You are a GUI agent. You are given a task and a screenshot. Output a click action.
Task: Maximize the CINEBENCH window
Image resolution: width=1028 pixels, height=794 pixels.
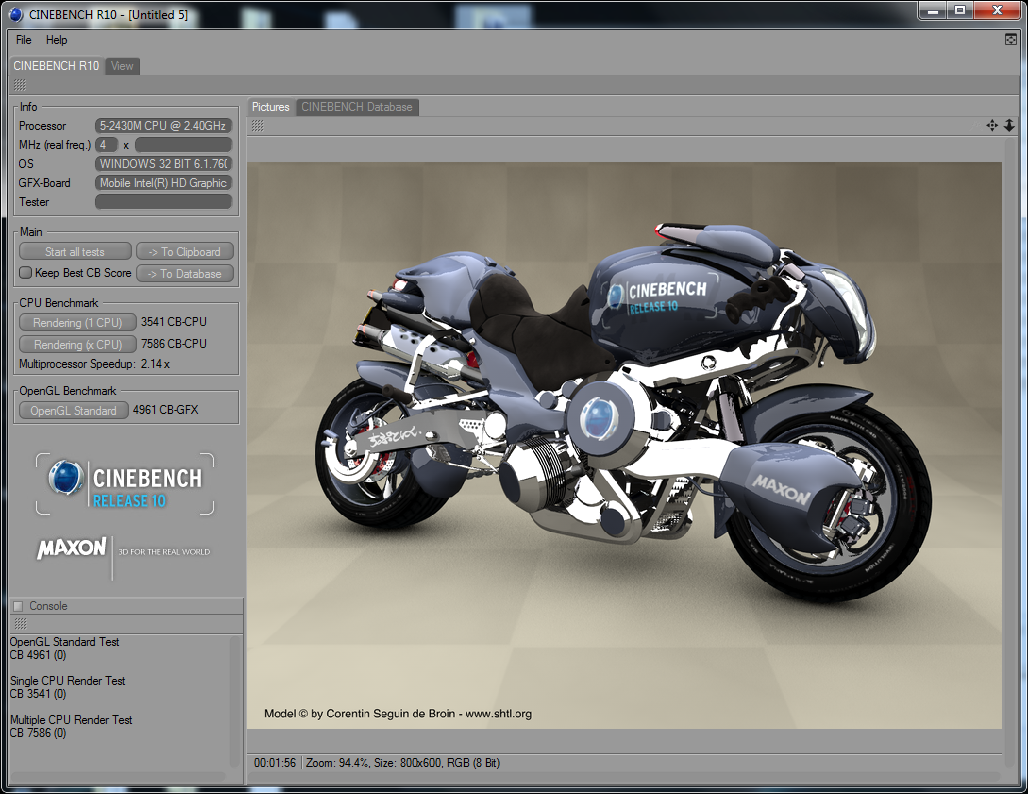click(x=960, y=10)
